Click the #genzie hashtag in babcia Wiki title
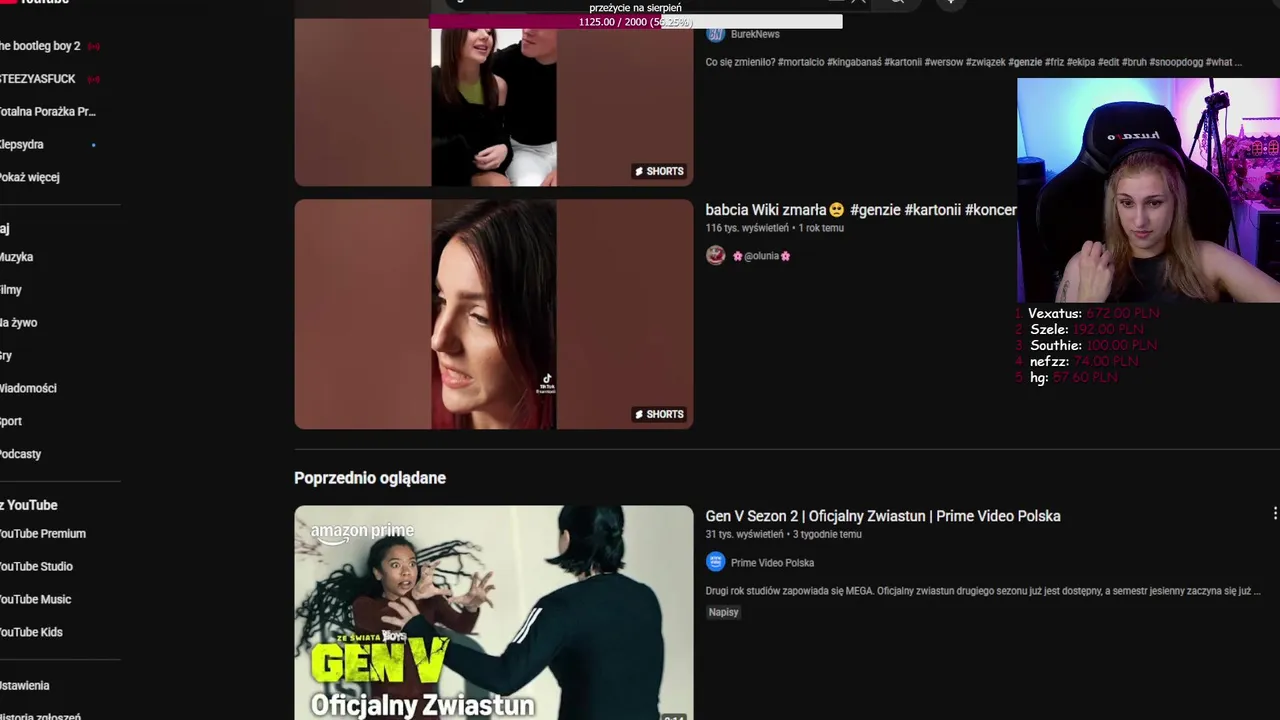Screen dimensions: 1280x720 pos(874,210)
